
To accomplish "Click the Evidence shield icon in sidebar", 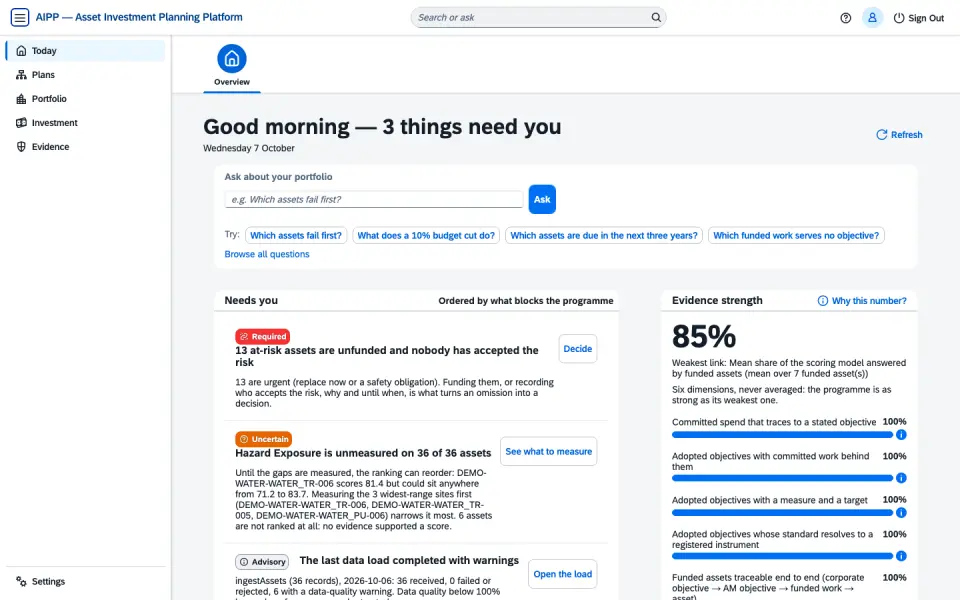I will pyautogui.click(x=21, y=146).
